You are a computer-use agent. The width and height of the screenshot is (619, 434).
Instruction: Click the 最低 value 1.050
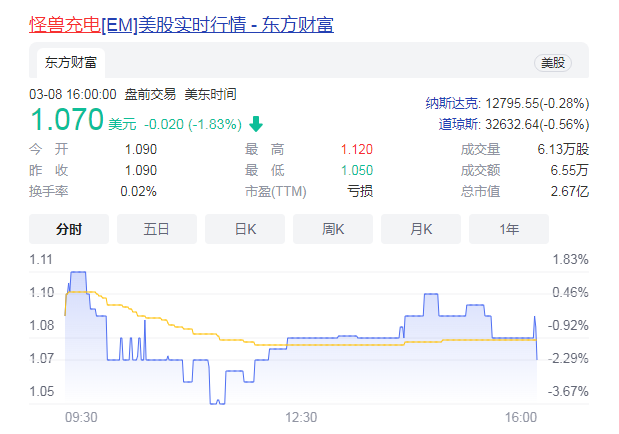tap(357, 171)
